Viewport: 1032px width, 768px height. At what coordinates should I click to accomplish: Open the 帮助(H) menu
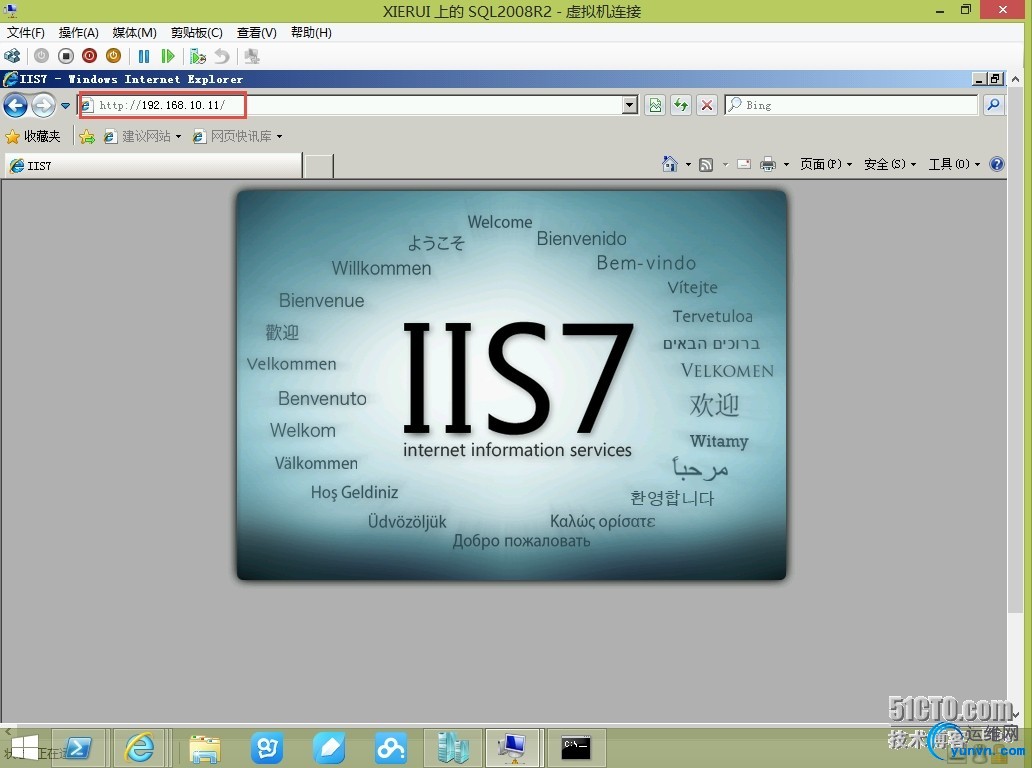(x=311, y=32)
